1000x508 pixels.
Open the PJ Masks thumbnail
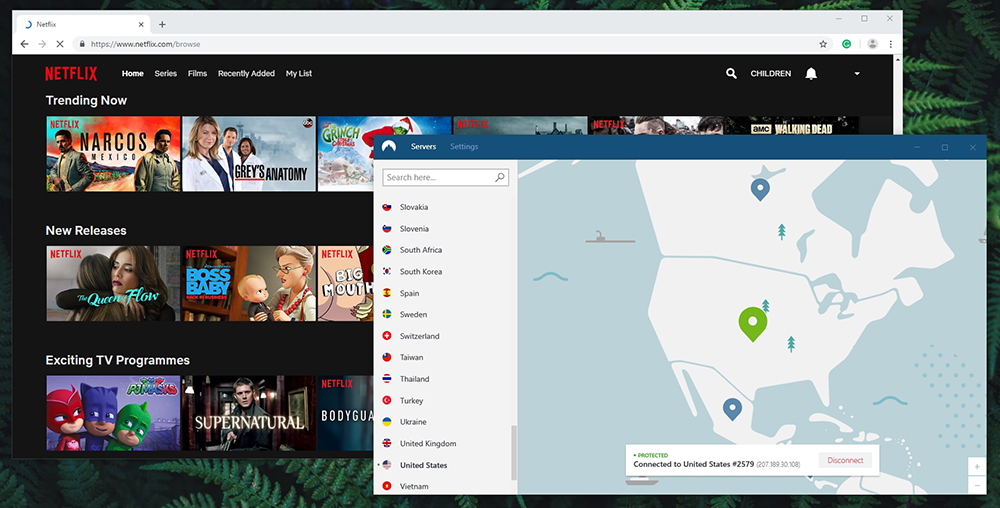point(113,413)
